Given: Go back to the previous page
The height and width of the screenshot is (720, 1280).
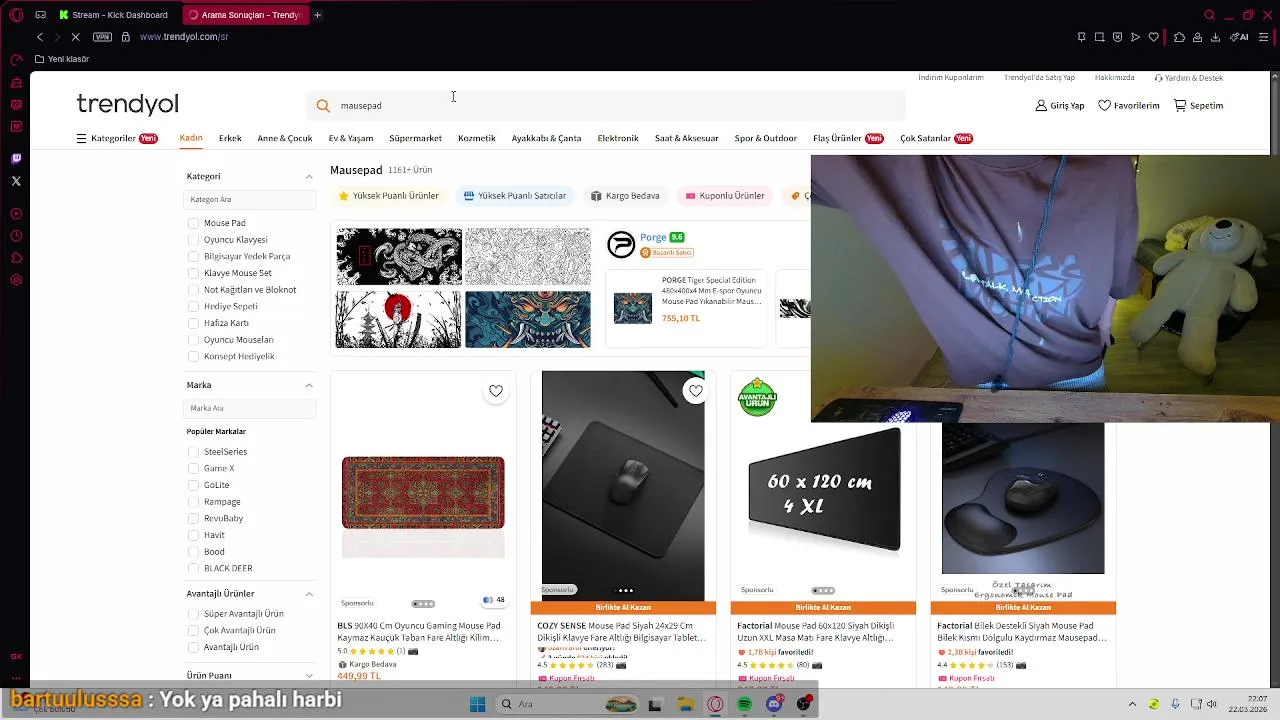Looking at the screenshot, I should coord(40,37).
